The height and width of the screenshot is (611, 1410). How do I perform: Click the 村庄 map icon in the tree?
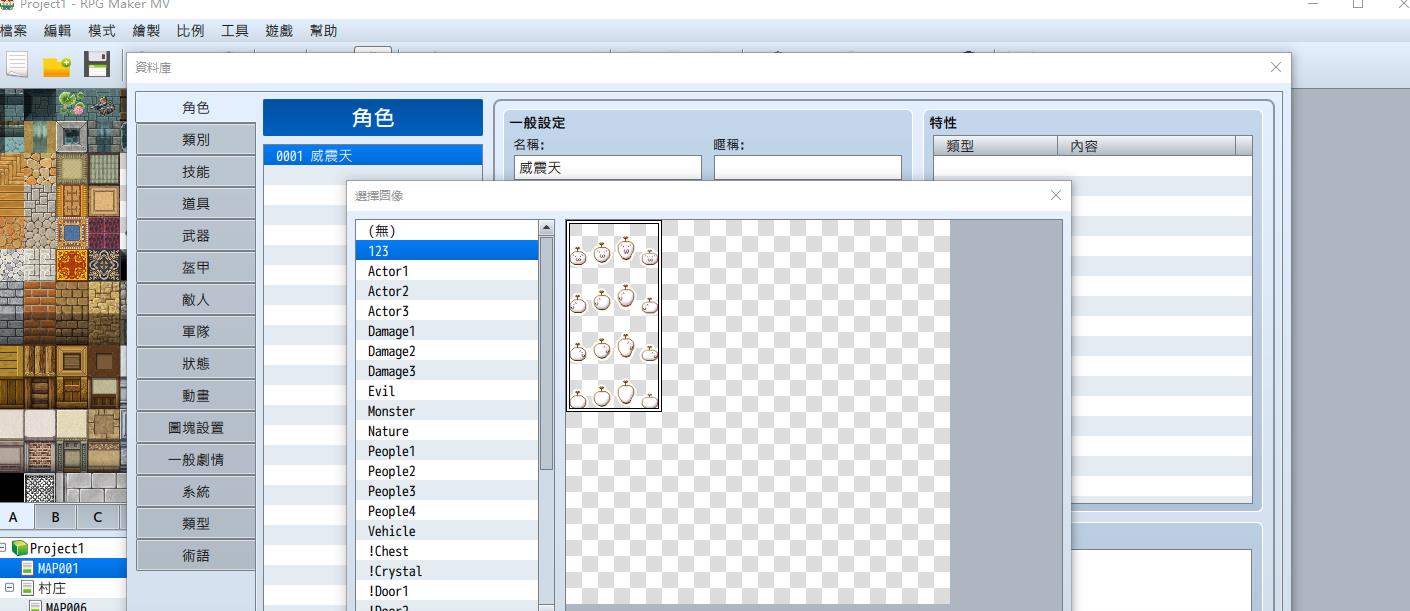tap(29, 588)
